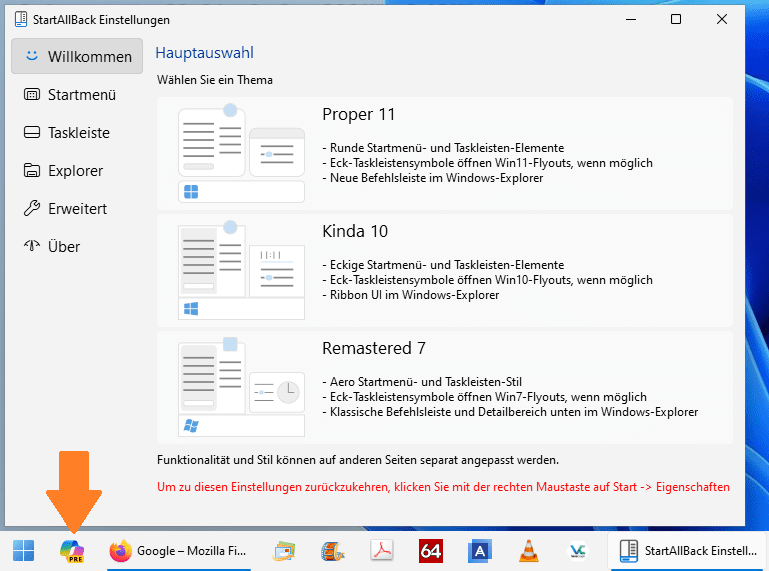Viewport: 769px width, 571px height.
Task: Select the Proper 11 theme preview
Action: click(x=241, y=153)
